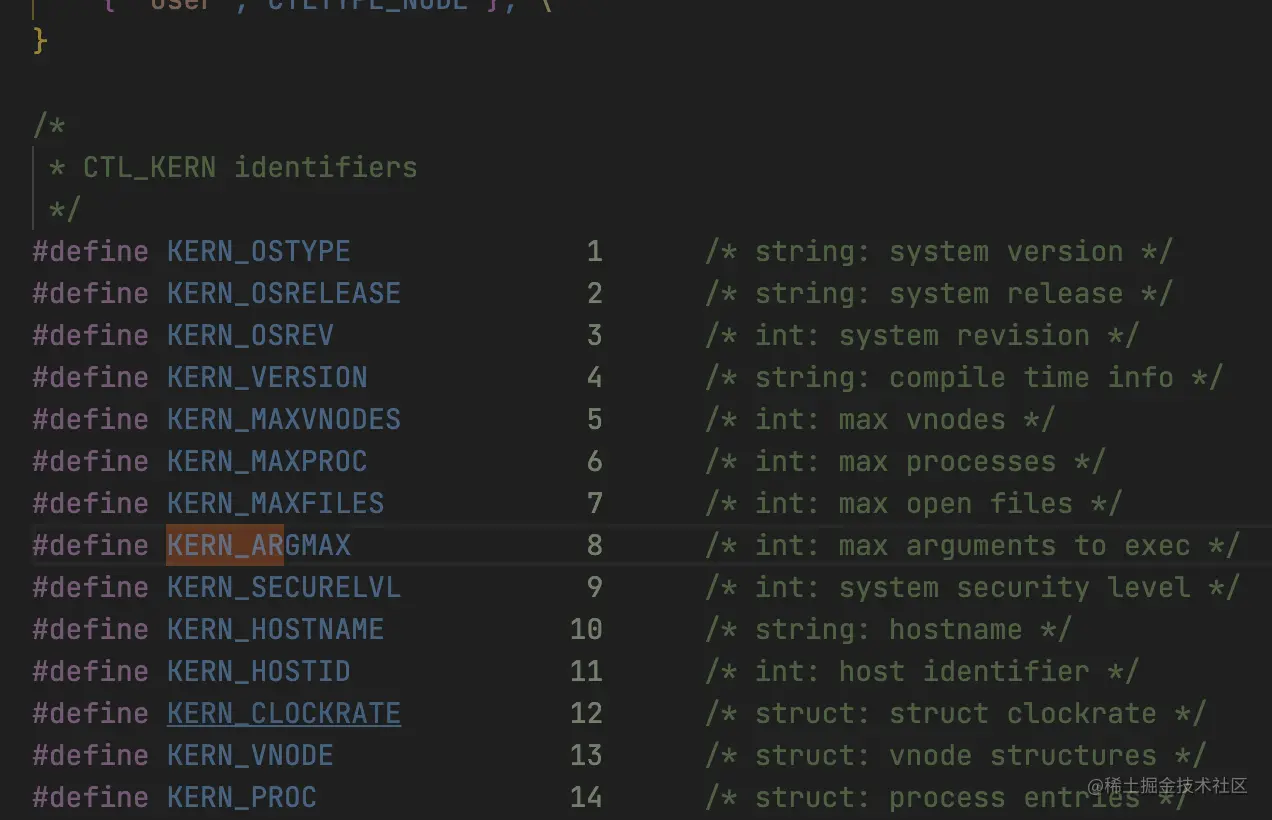Click the comment 'string: compile time info'
The width and height of the screenshot is (1272, 820).
[x=964, y=377]
